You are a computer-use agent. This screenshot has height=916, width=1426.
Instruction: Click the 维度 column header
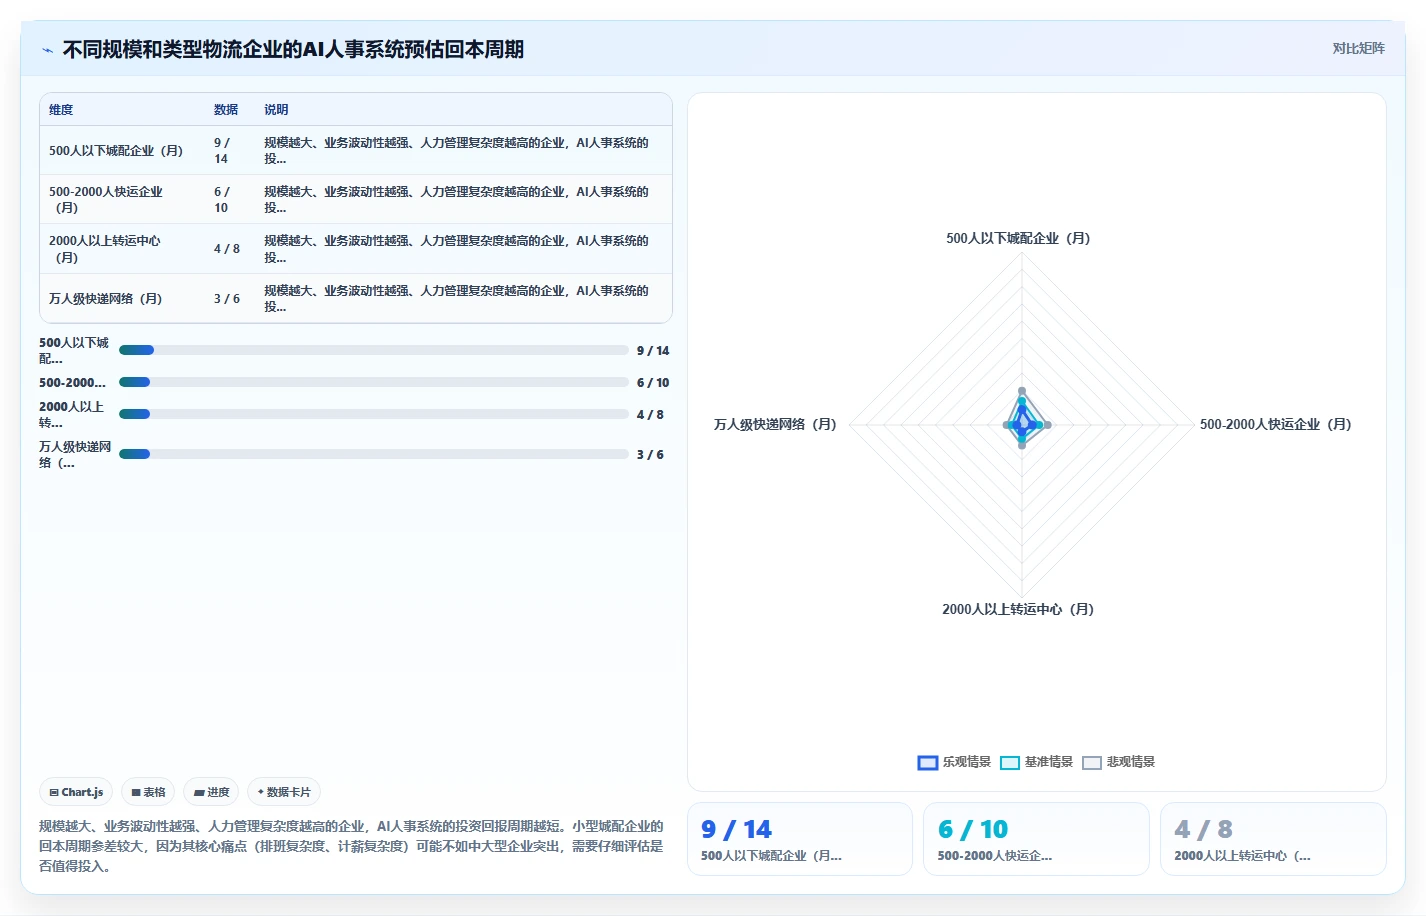point(61,110)
